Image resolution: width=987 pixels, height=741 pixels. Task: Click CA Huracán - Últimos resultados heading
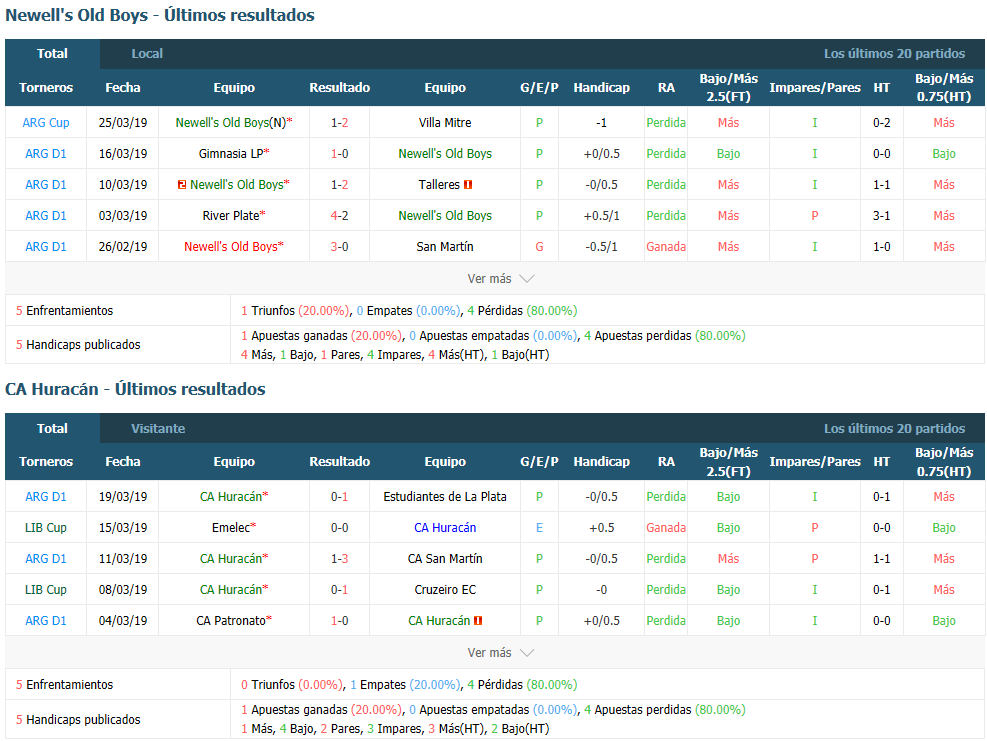coord(135,389)
